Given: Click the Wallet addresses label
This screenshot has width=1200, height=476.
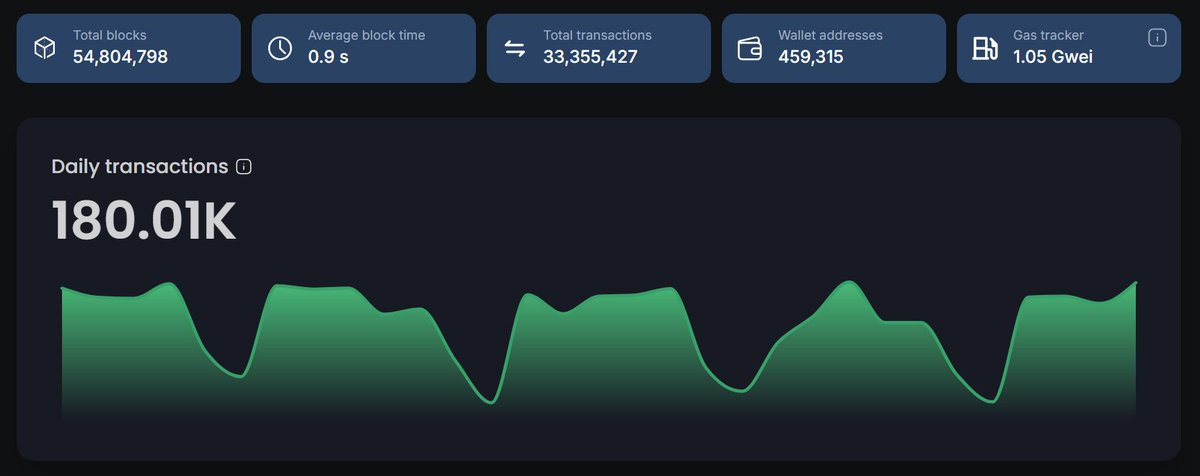Looking at the screenshot, I should click(x=831, y=35).
